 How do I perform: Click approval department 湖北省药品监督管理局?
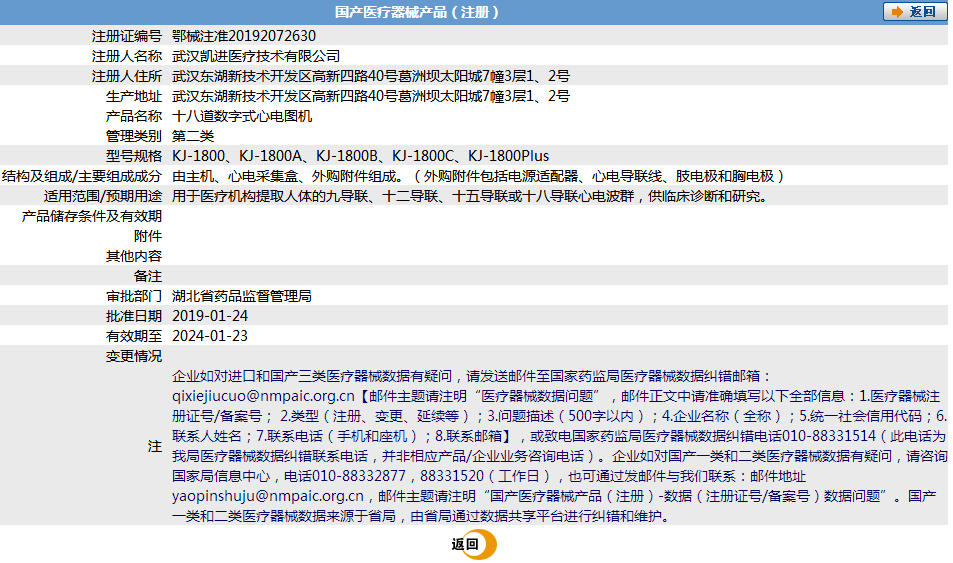(242, 296)
